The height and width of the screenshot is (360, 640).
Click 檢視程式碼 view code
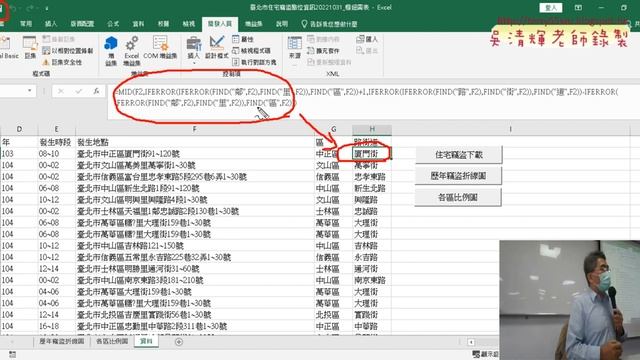(x=251, y=51)
